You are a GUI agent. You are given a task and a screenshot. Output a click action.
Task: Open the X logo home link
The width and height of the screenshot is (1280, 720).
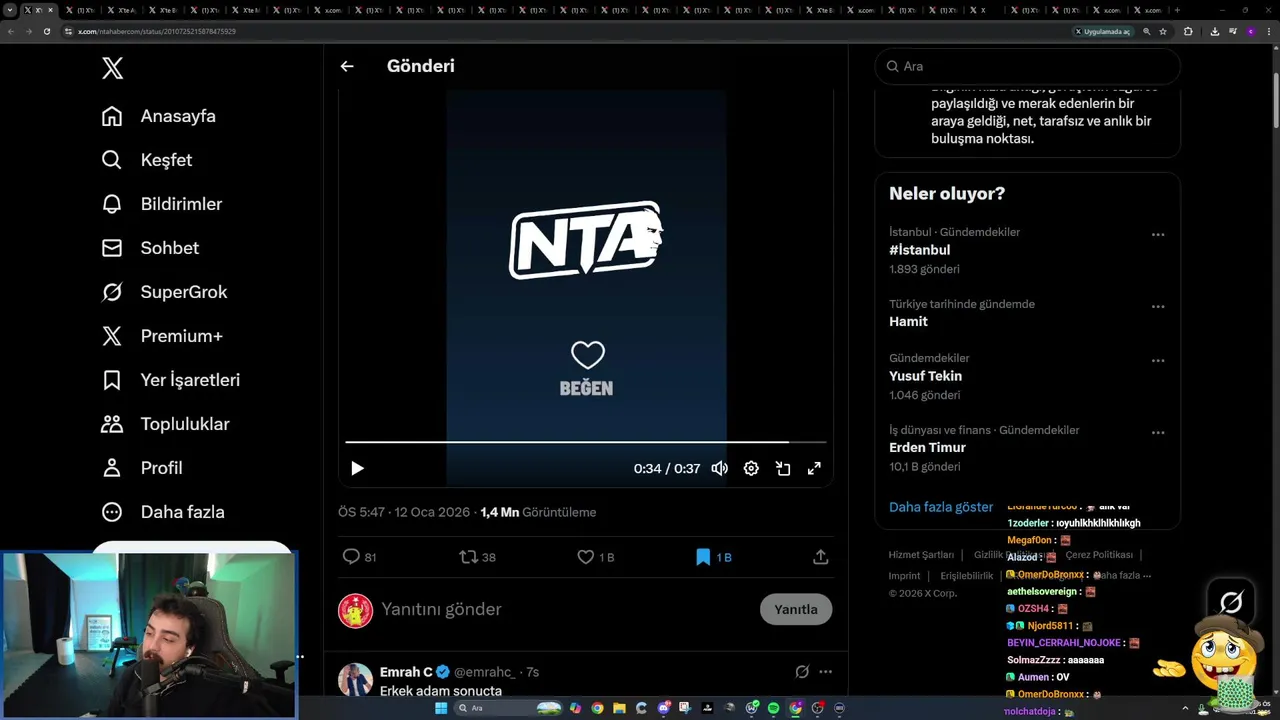113,68
